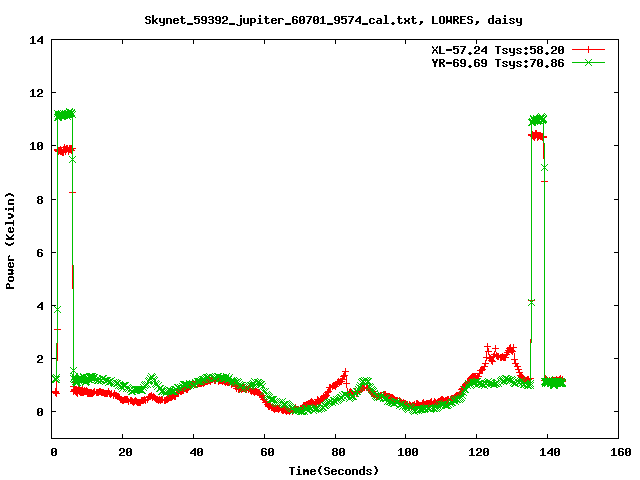This screenshot has width=640, height=480.
Task: Click the 160 tick on time axis
Action: tap(618, 452)
